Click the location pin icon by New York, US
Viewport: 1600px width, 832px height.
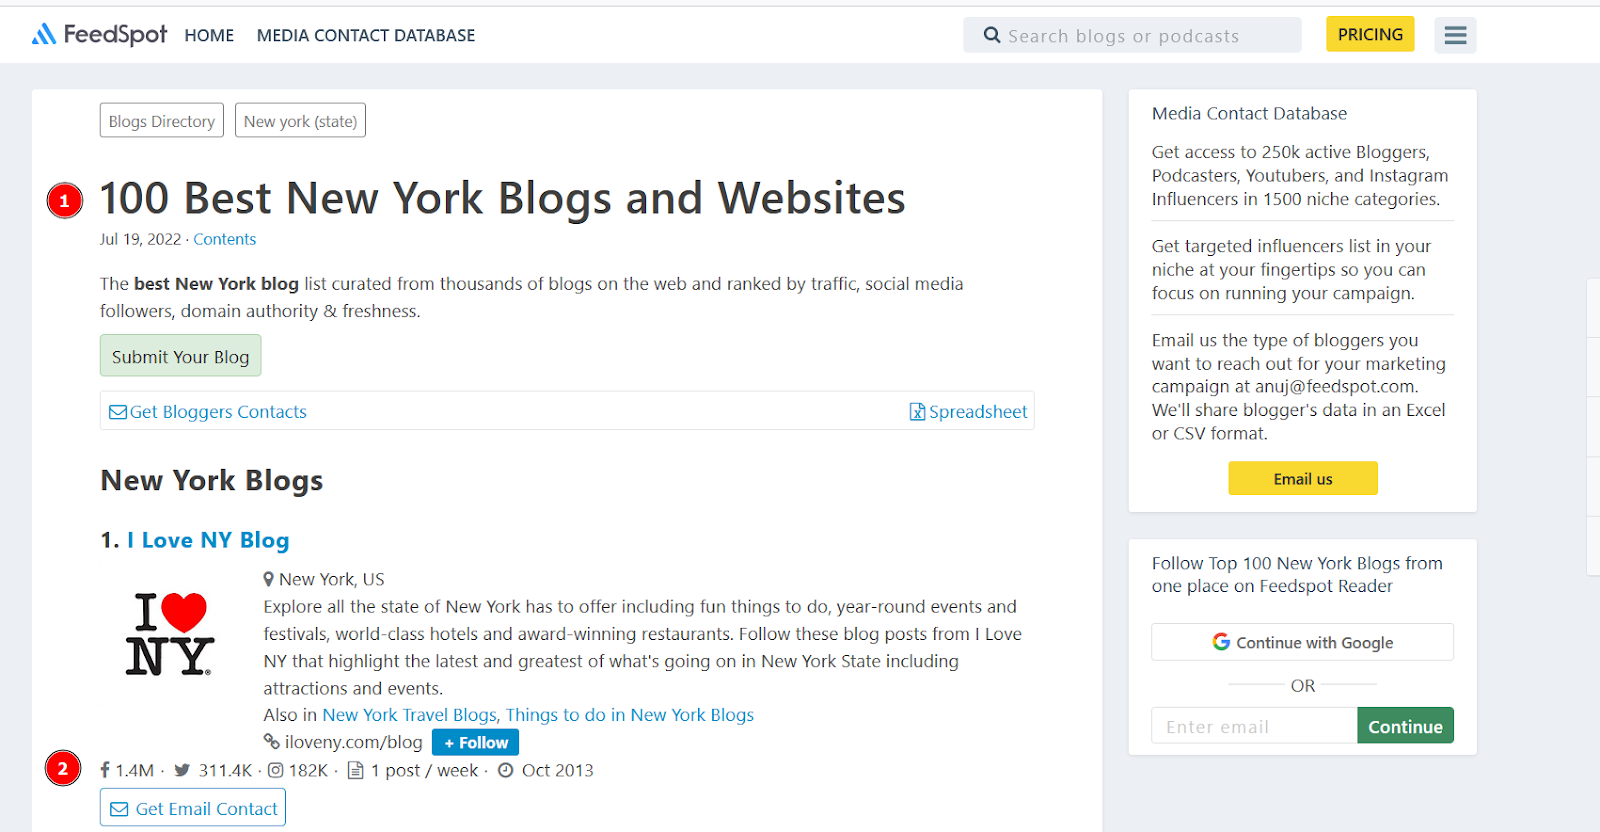point(268,579)
